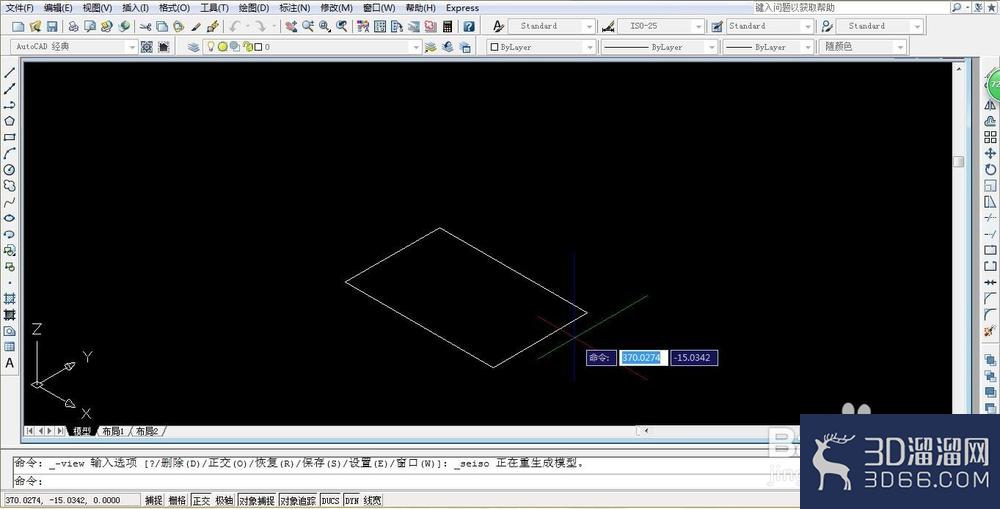The width and height of the screenshot is (1000, 509).
Task: Open the 绘图(D) menu
Action: pyautogui.click(x=254, y=8)
